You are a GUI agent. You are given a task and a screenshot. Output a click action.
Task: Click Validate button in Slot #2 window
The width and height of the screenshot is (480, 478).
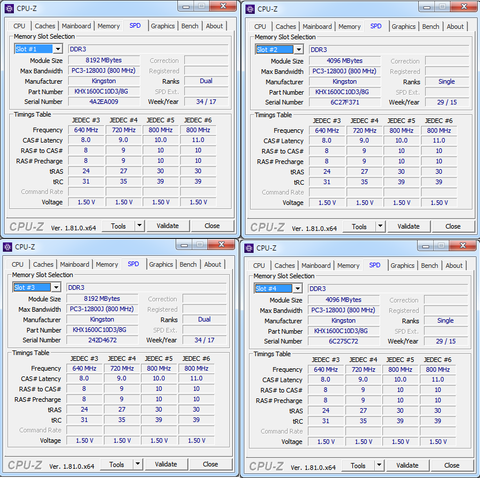(x=408, y=227)
